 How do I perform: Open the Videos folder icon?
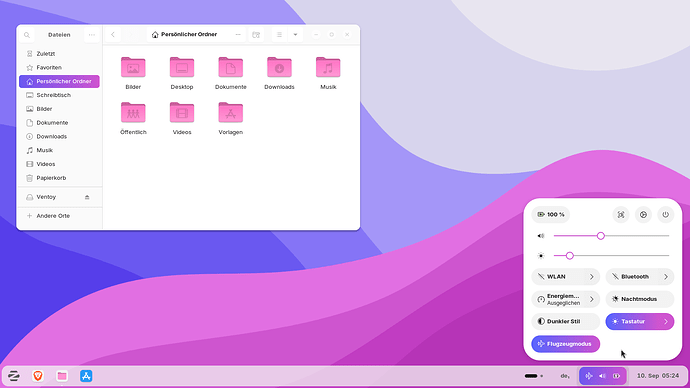[x=182, y=113]
